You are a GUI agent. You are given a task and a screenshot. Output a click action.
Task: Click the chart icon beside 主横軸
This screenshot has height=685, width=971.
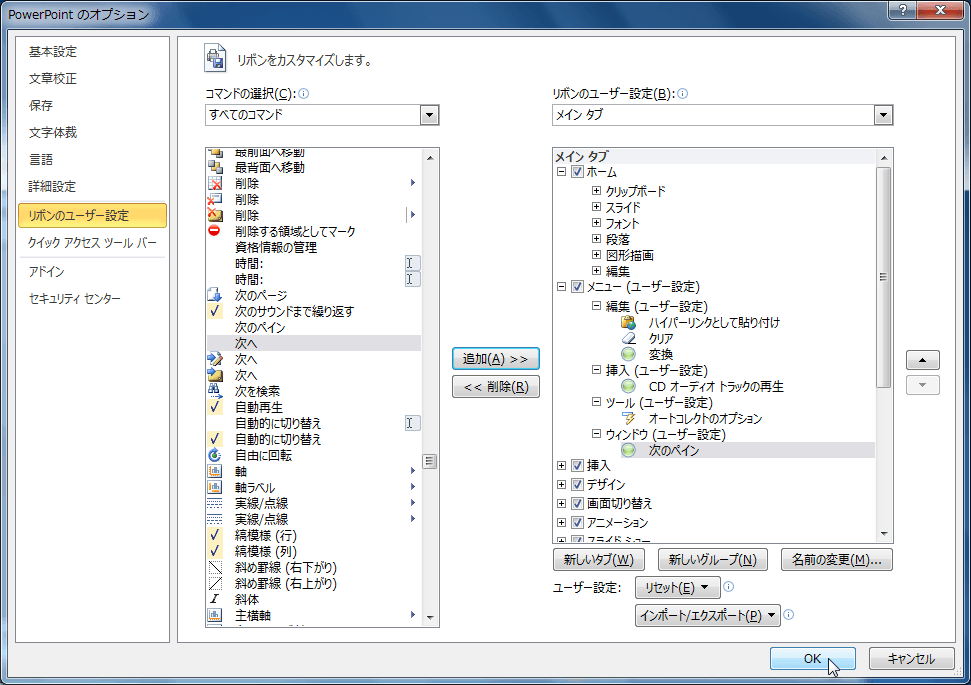(x=214, y=615)
